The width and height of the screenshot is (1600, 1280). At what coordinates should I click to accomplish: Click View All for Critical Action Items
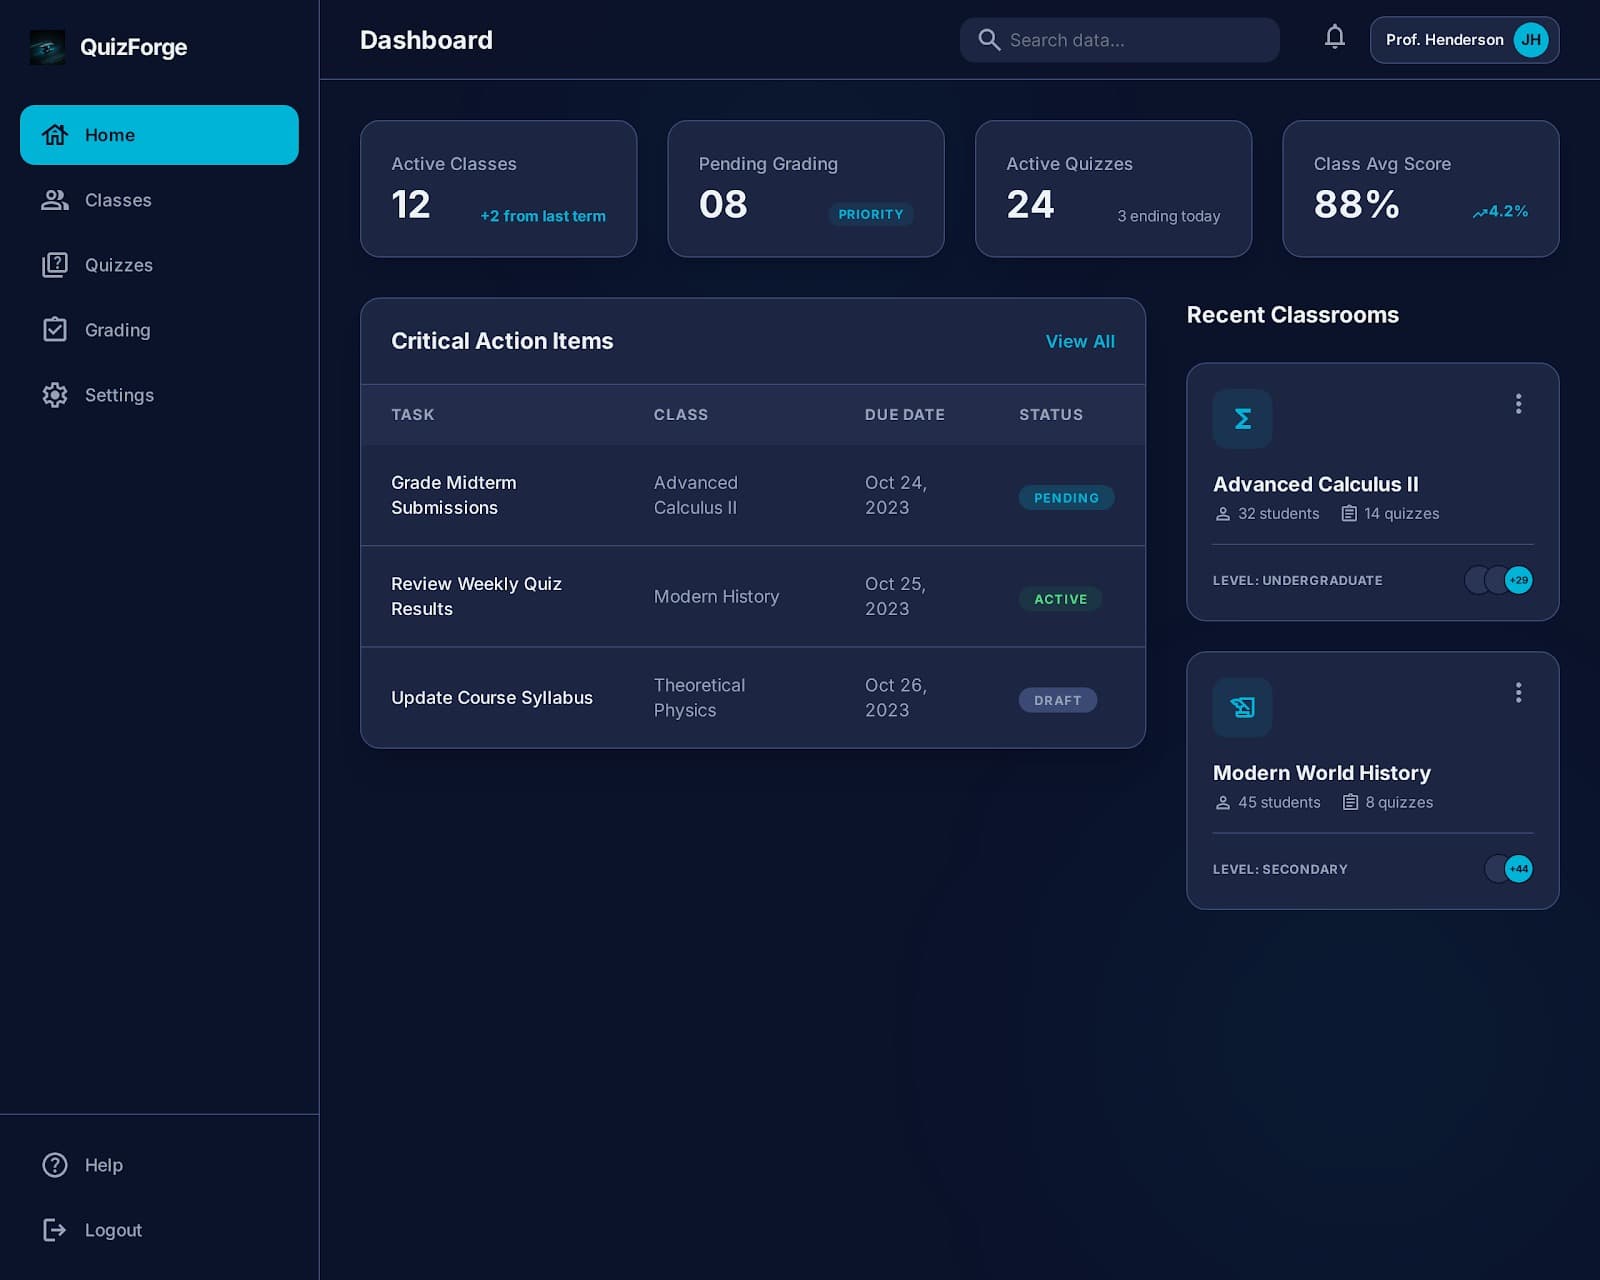(1080, 341)
